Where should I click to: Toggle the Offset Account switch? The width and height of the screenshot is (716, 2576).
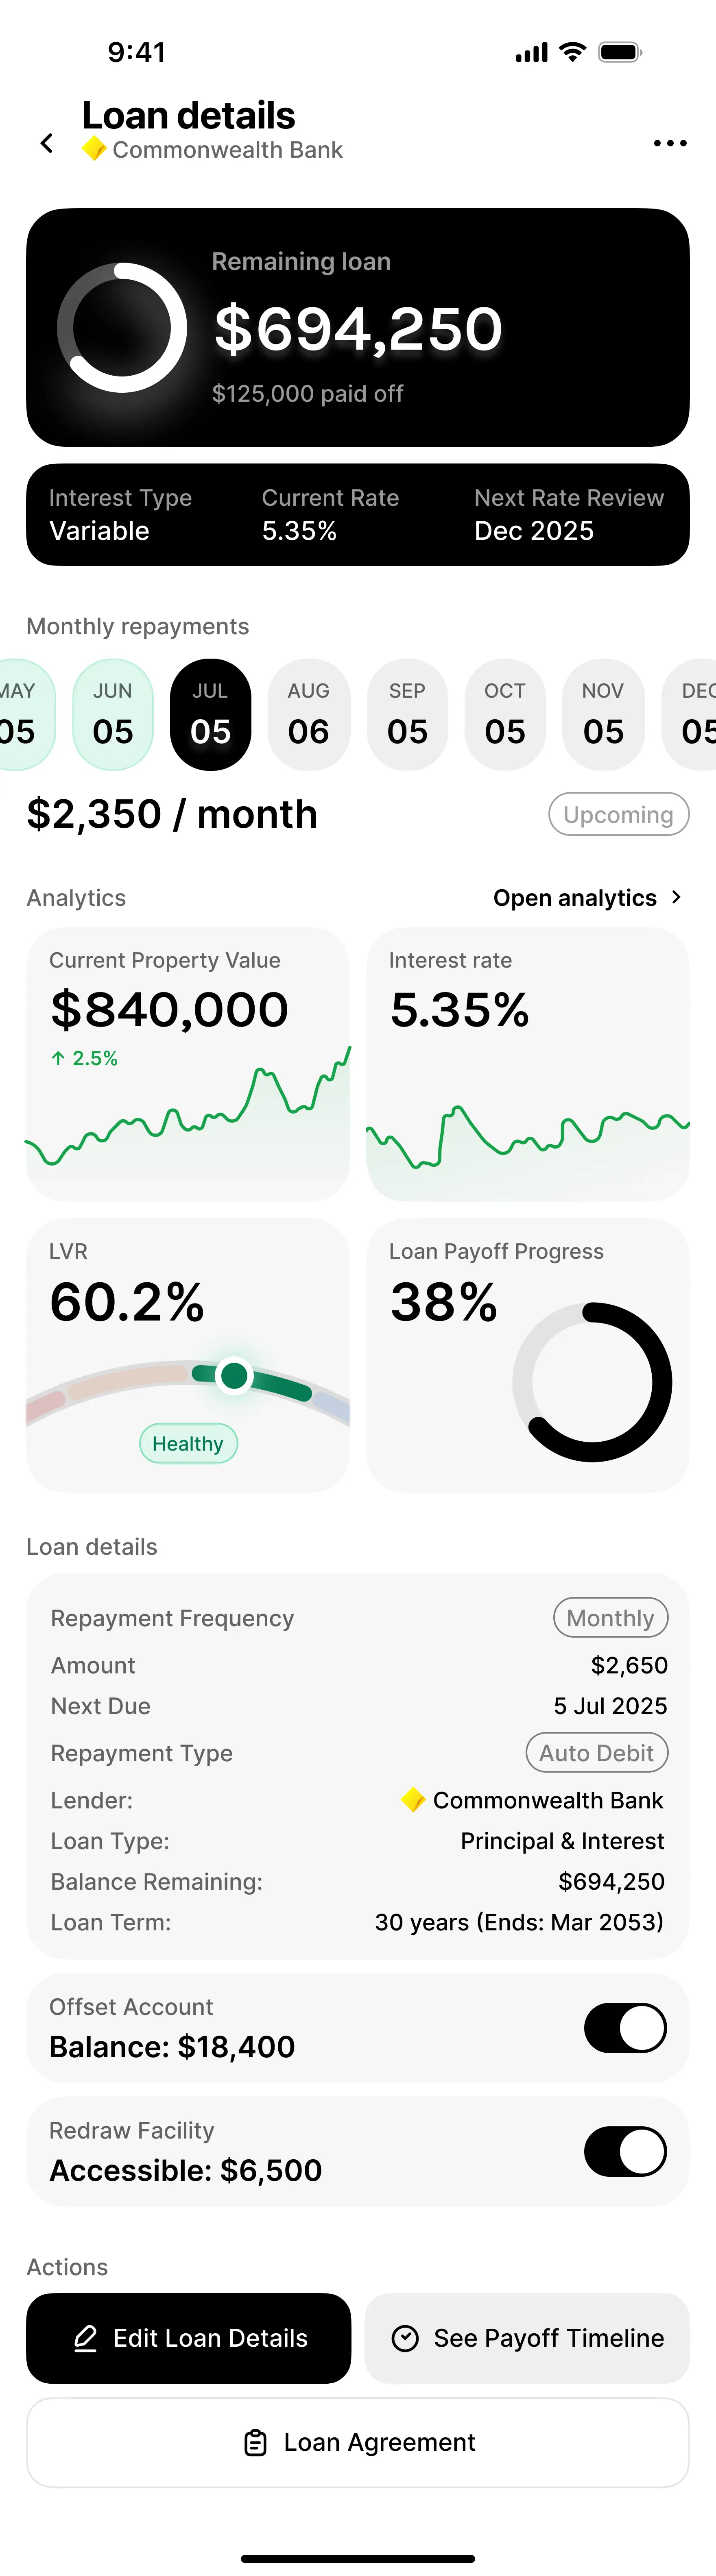(625, 2027)
